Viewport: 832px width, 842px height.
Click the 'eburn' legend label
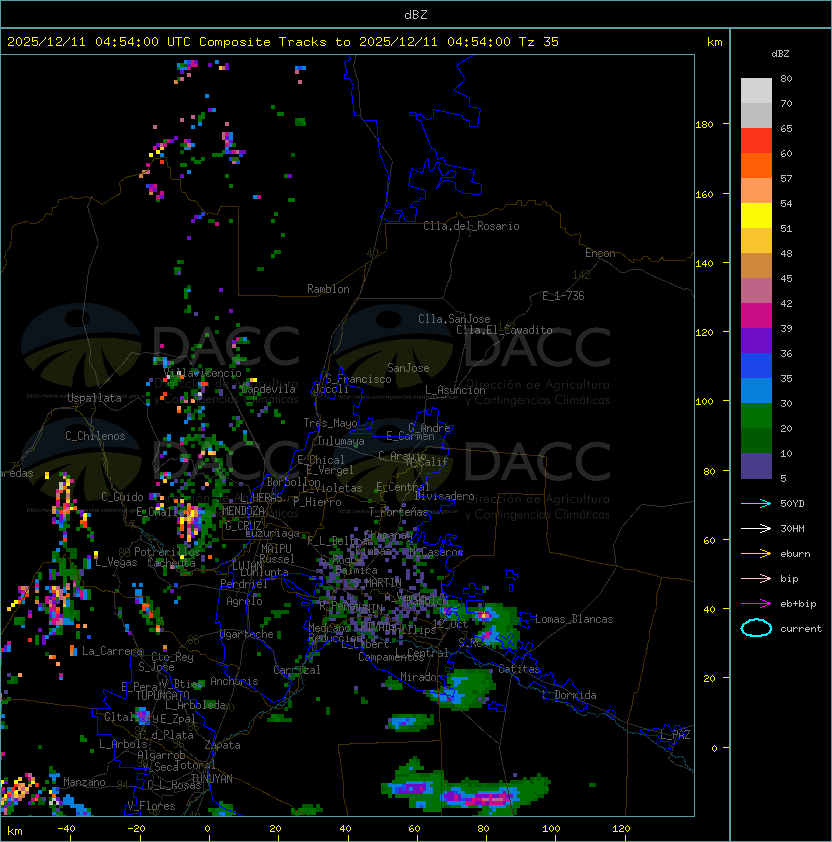pos(795,554)
